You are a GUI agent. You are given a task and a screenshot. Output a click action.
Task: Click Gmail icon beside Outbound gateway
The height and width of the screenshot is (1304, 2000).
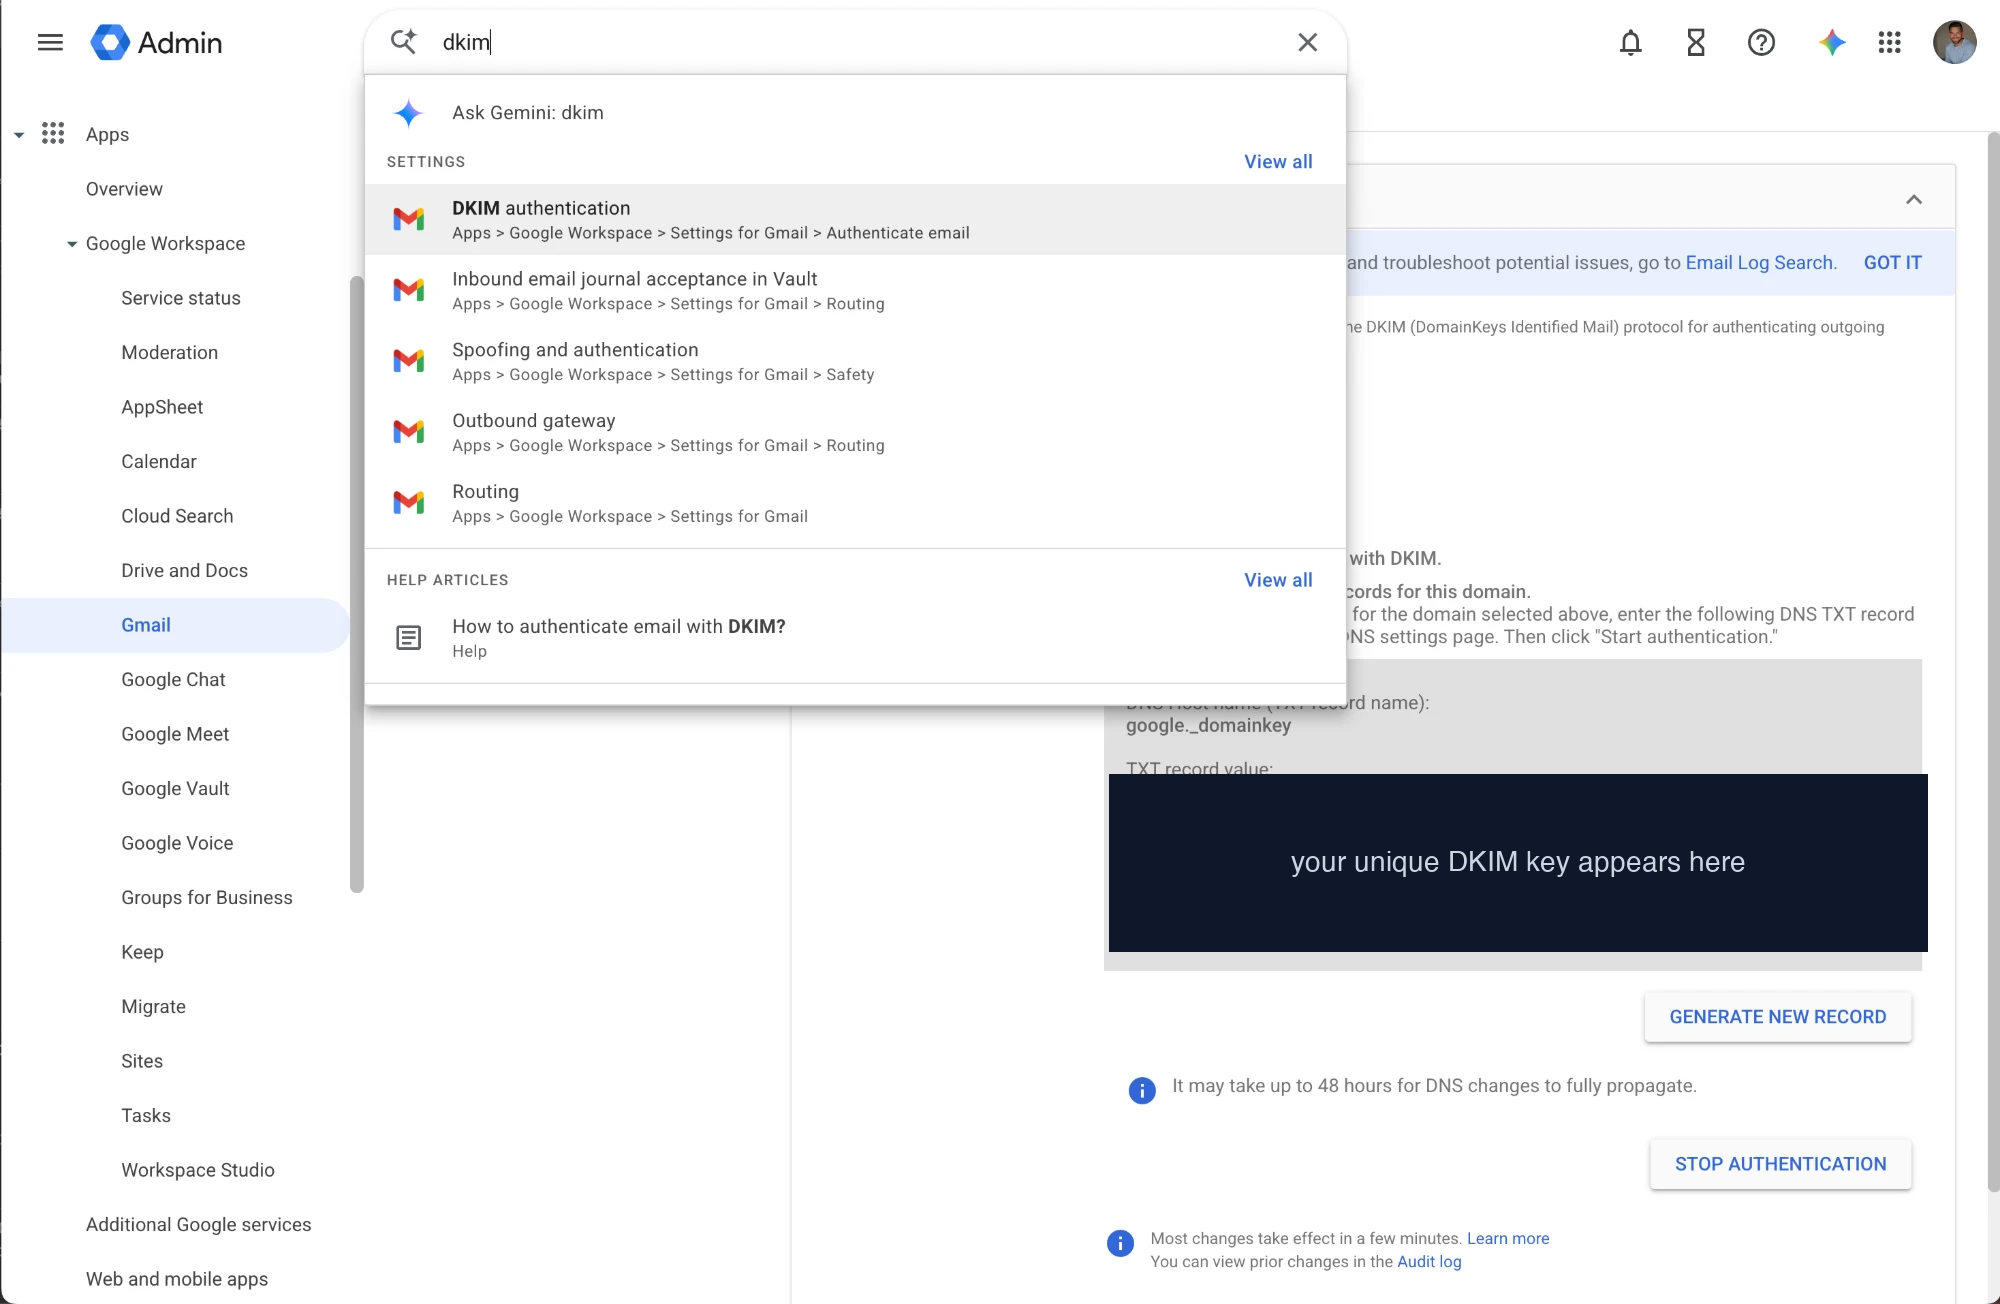(408, 432)
